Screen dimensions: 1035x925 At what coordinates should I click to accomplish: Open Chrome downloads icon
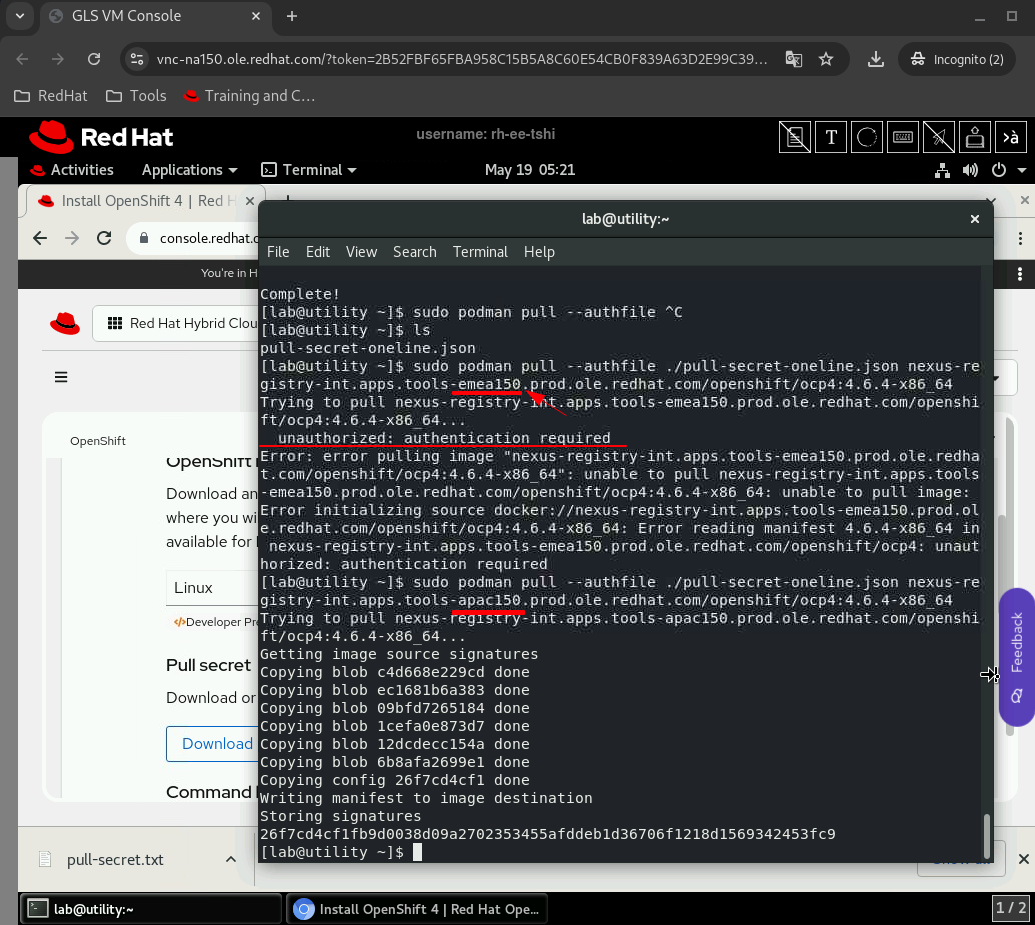coord(876,59)
